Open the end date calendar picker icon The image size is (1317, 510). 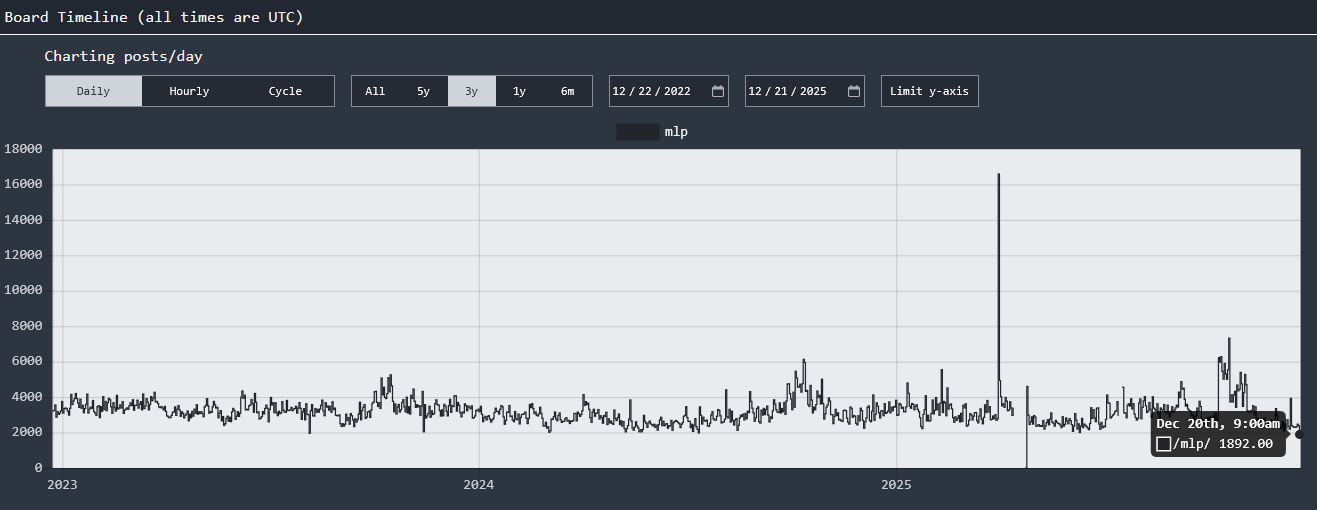[x=853, y=91]
